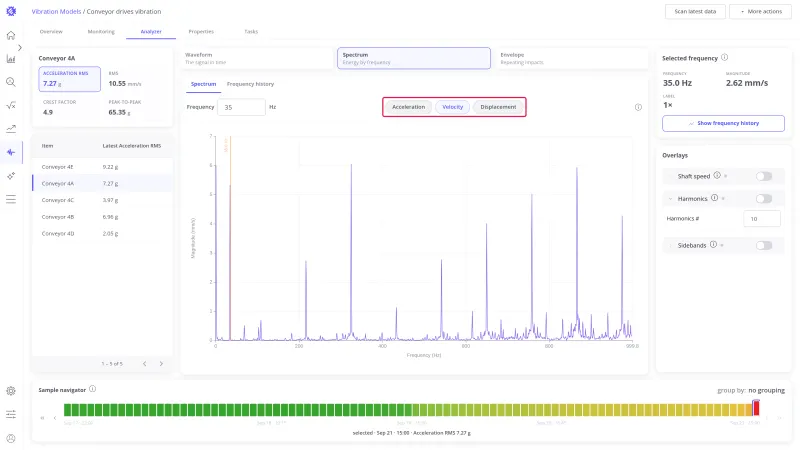The width and height of the screenshot is (800, 450).
Task: Expand the sidebar with the chevron
Action: pyautogui.click(x=20, y=47)
